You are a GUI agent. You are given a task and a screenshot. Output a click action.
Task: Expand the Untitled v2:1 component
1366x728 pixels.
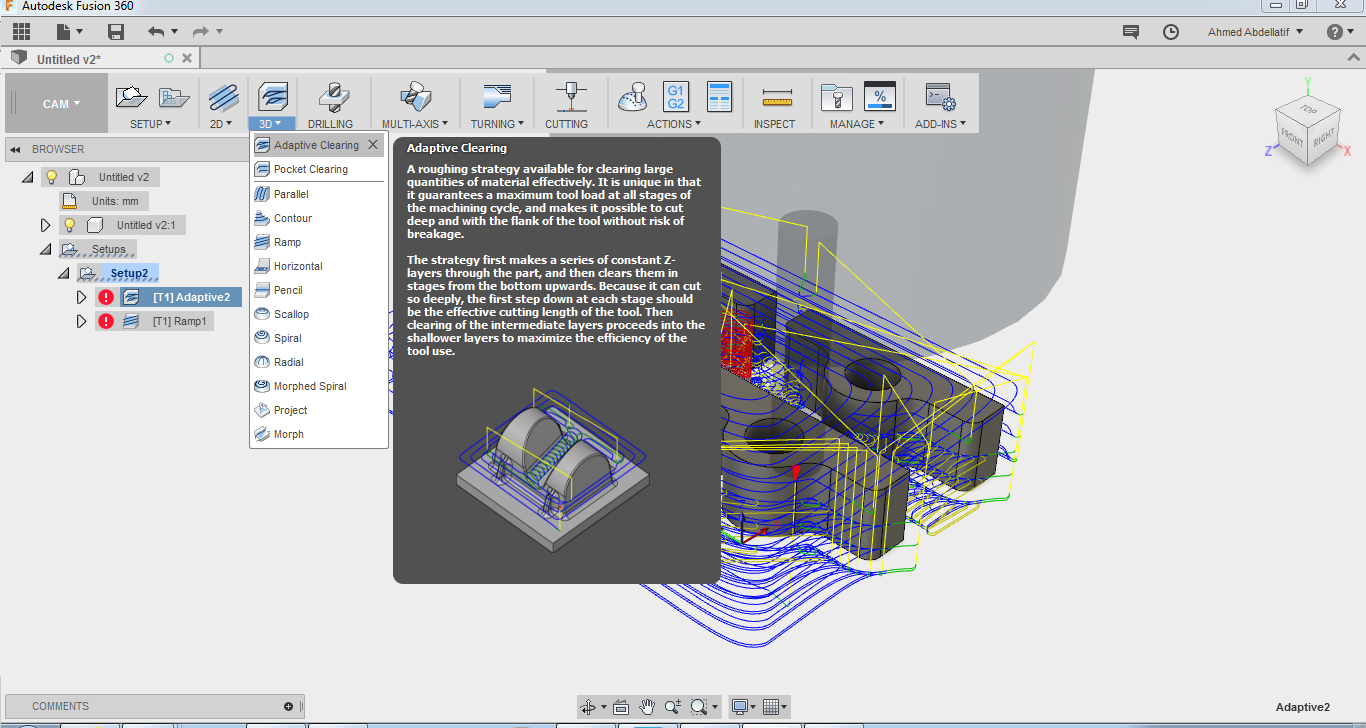[45, 225]
